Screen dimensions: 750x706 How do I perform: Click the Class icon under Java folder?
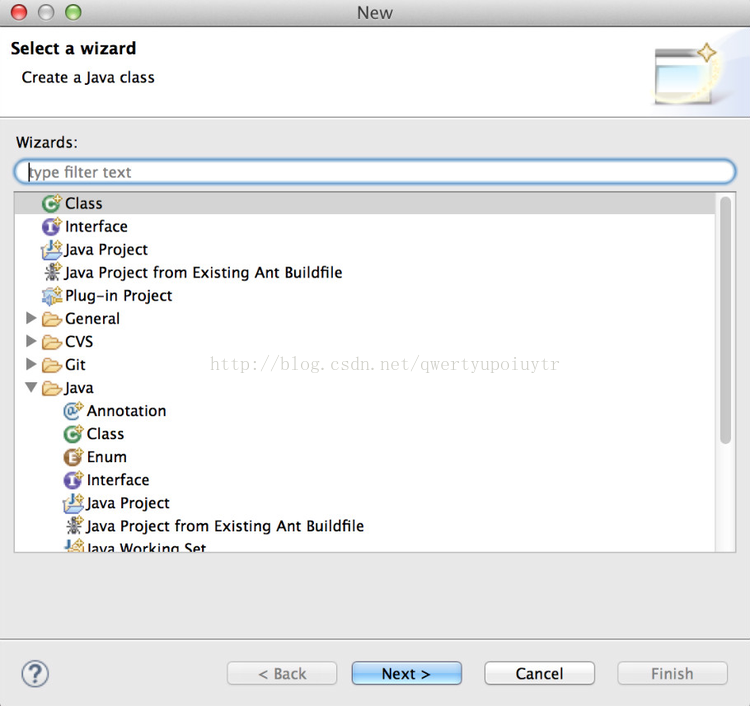pos(73,434)
